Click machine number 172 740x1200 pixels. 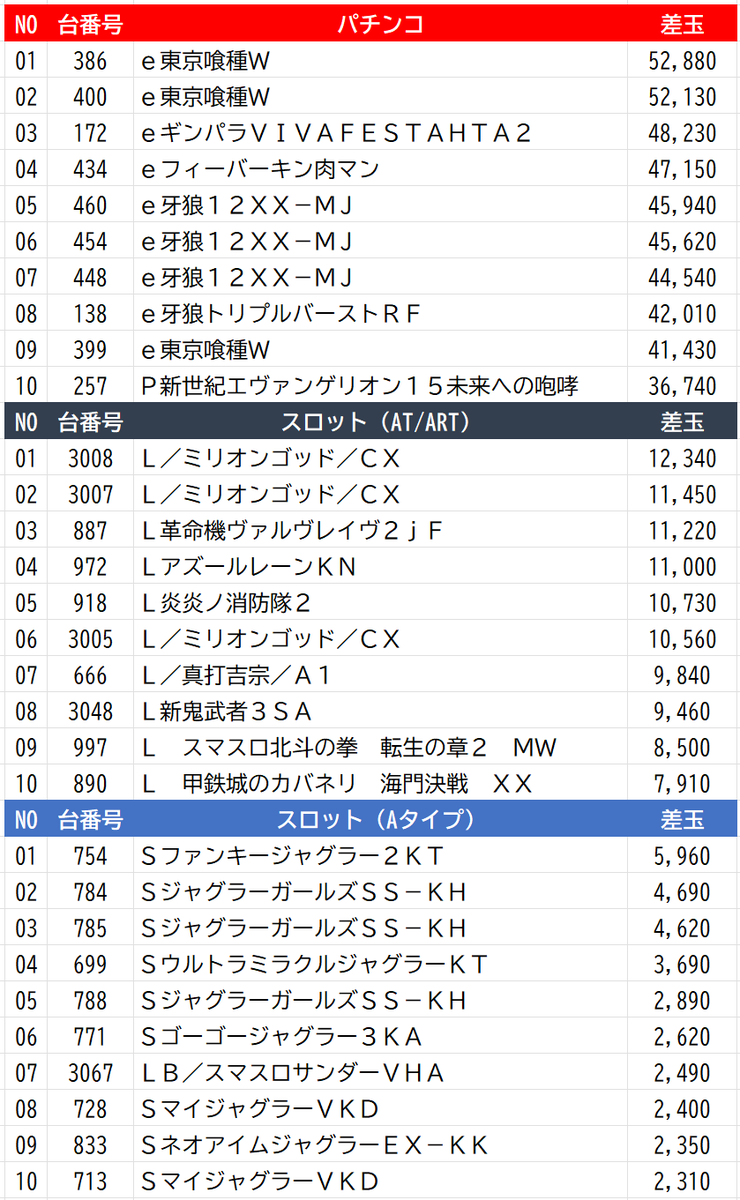point(90,133)
